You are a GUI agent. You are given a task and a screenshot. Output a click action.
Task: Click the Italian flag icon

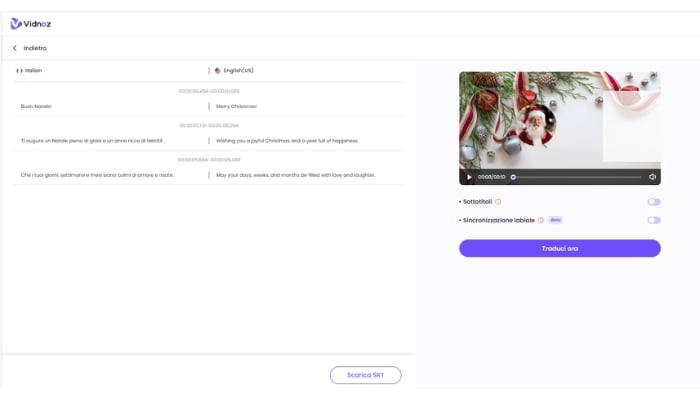19,71
